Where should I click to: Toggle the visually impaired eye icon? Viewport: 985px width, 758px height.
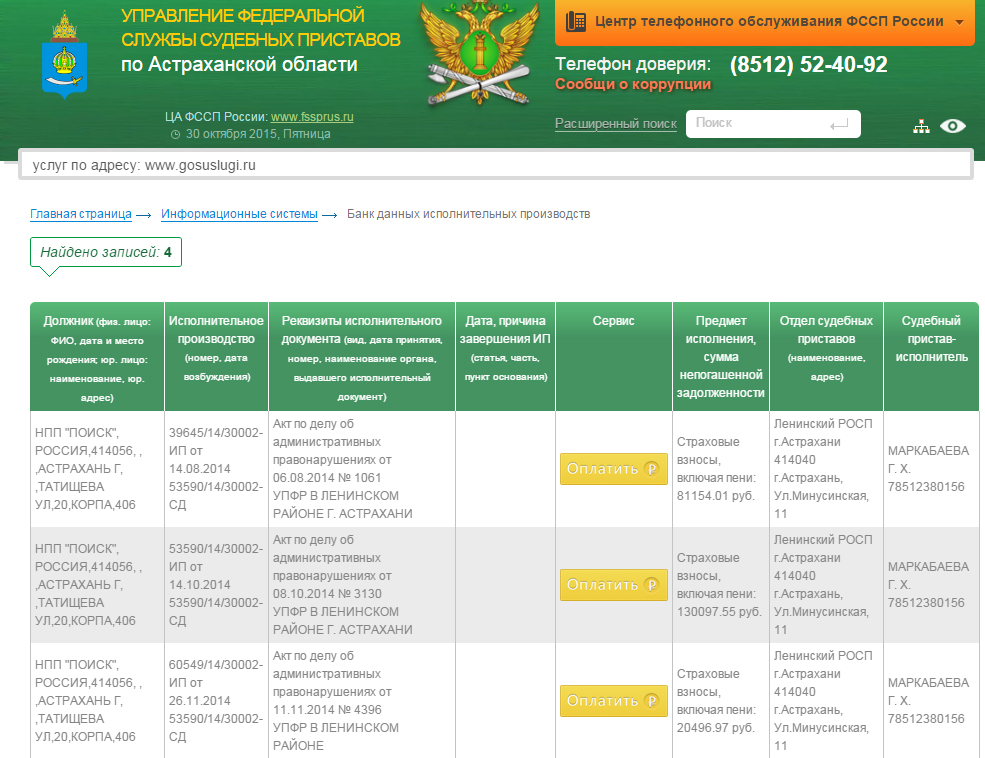[x=952, y=126]
